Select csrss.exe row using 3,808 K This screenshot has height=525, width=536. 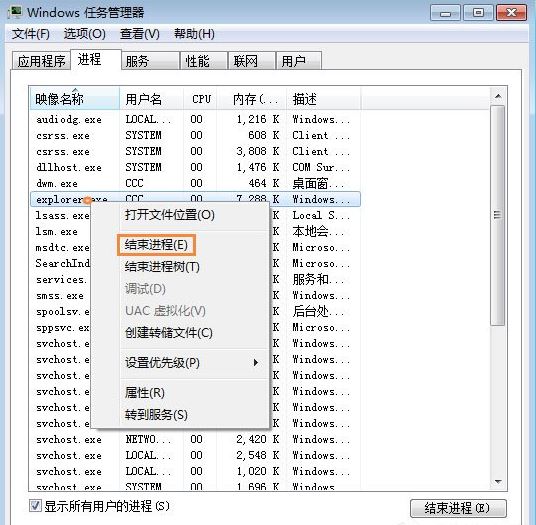pos(195,151)
